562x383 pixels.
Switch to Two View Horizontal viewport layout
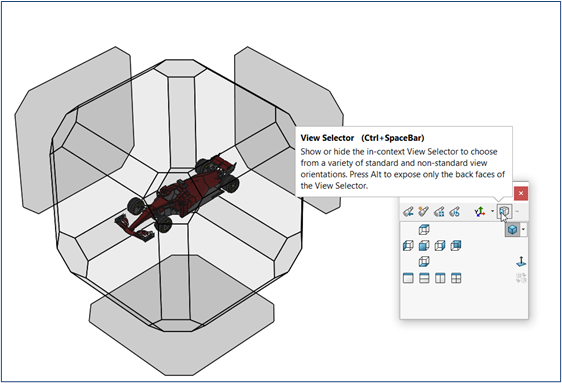(424, 278)
